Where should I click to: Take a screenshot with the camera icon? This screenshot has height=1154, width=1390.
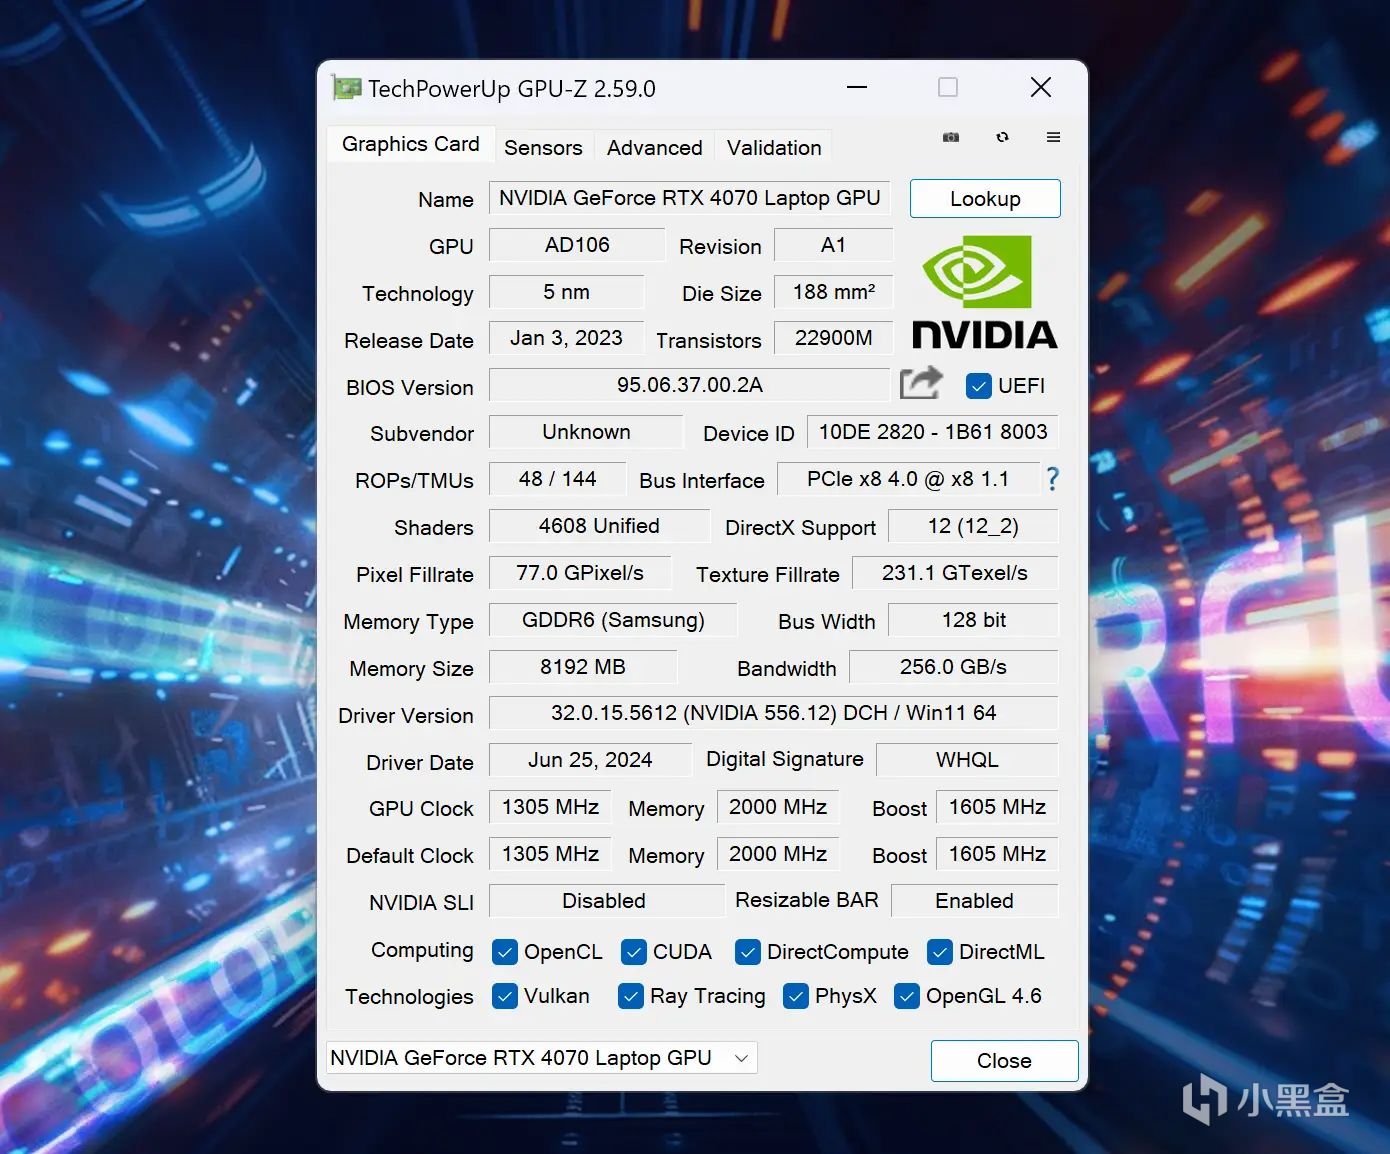click(951, 137)
